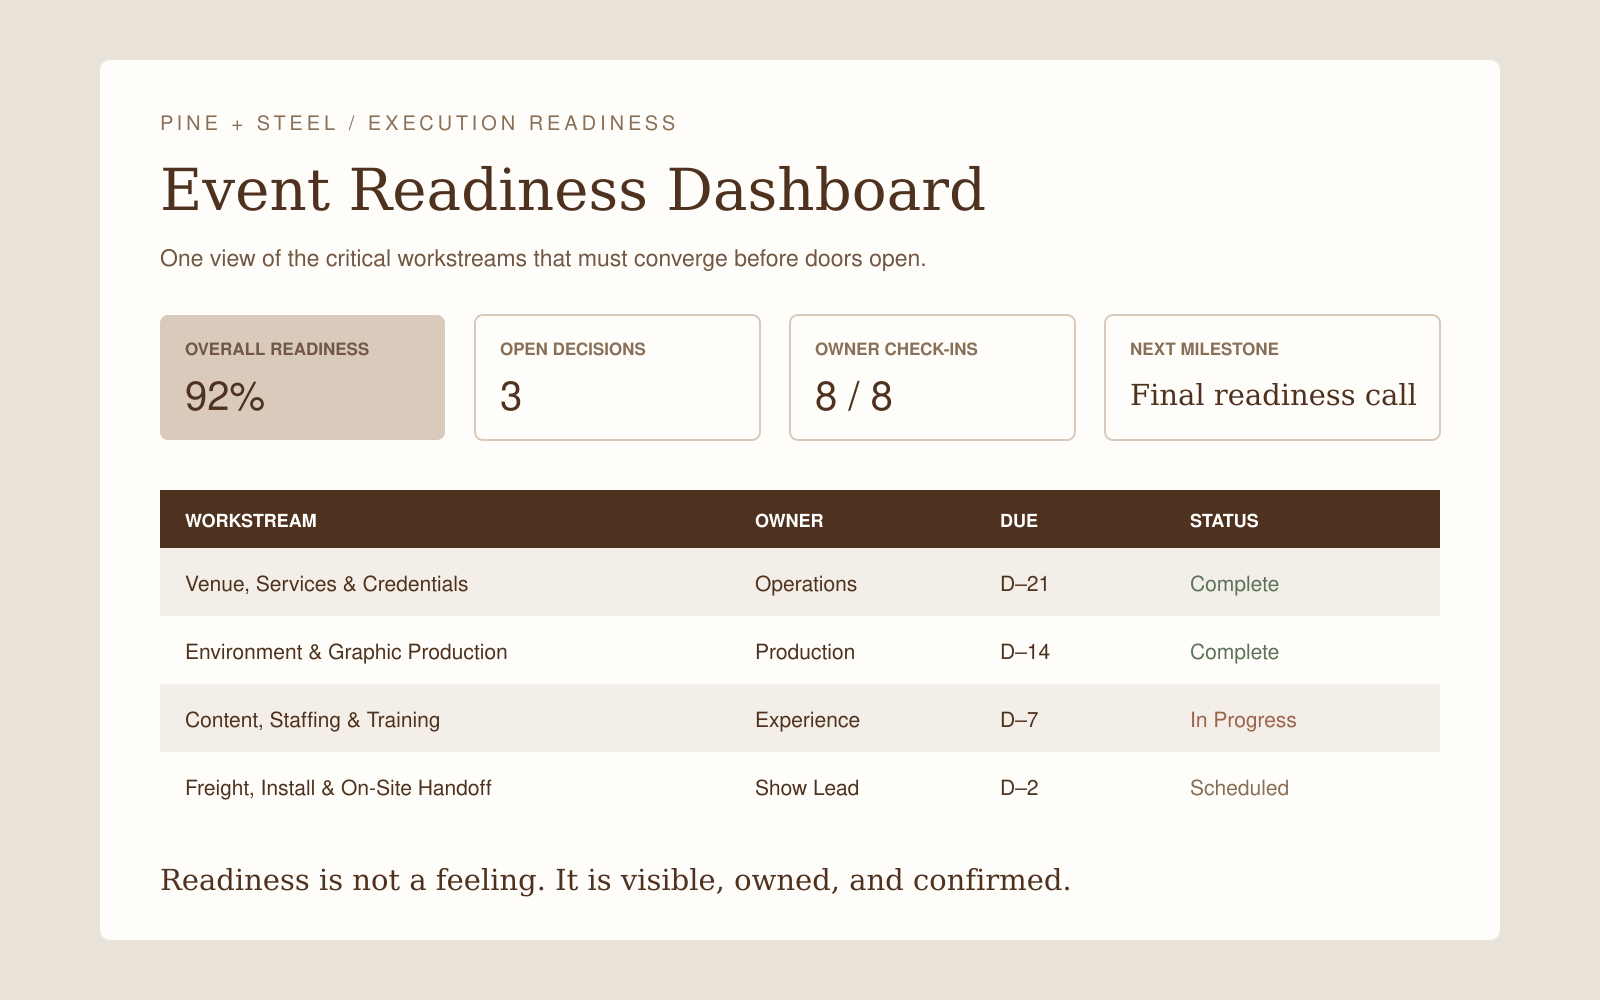The height and width of the screenshot is (1000, 1600).
Task: Click Complete status for Environment row
Action: tap(1234, 652)
